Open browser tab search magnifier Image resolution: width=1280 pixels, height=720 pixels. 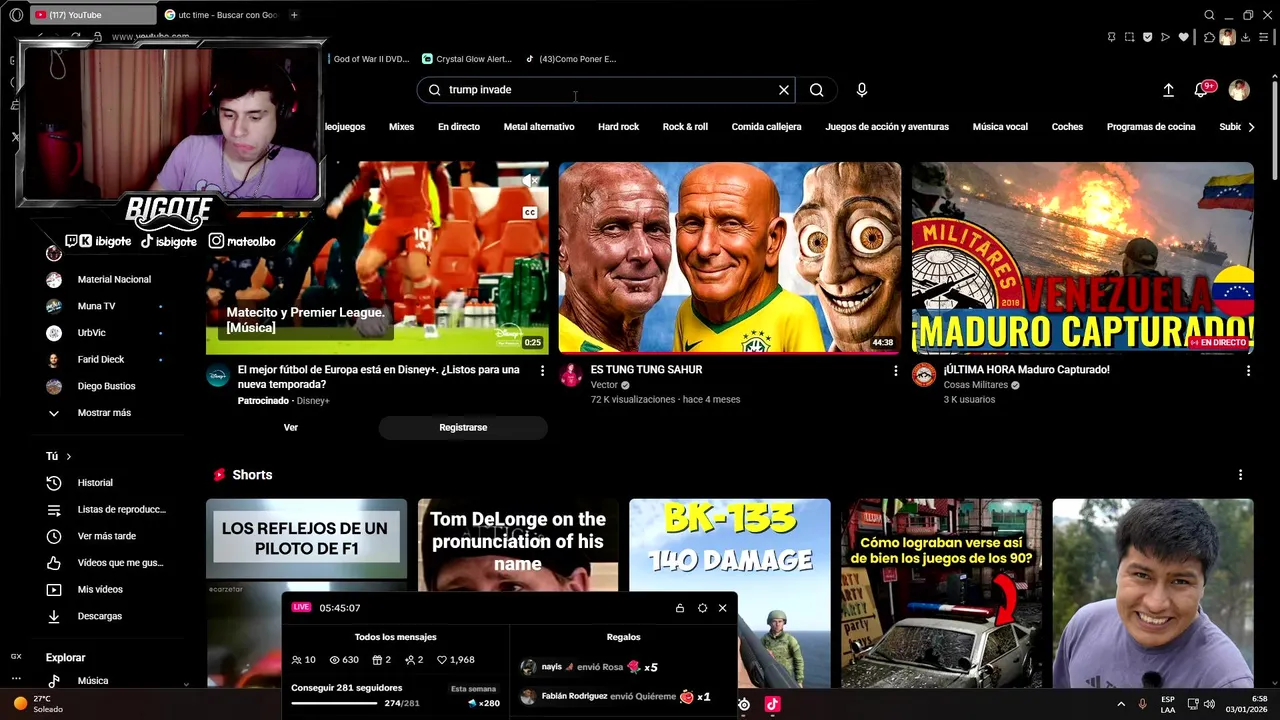tap(1209, 15)
